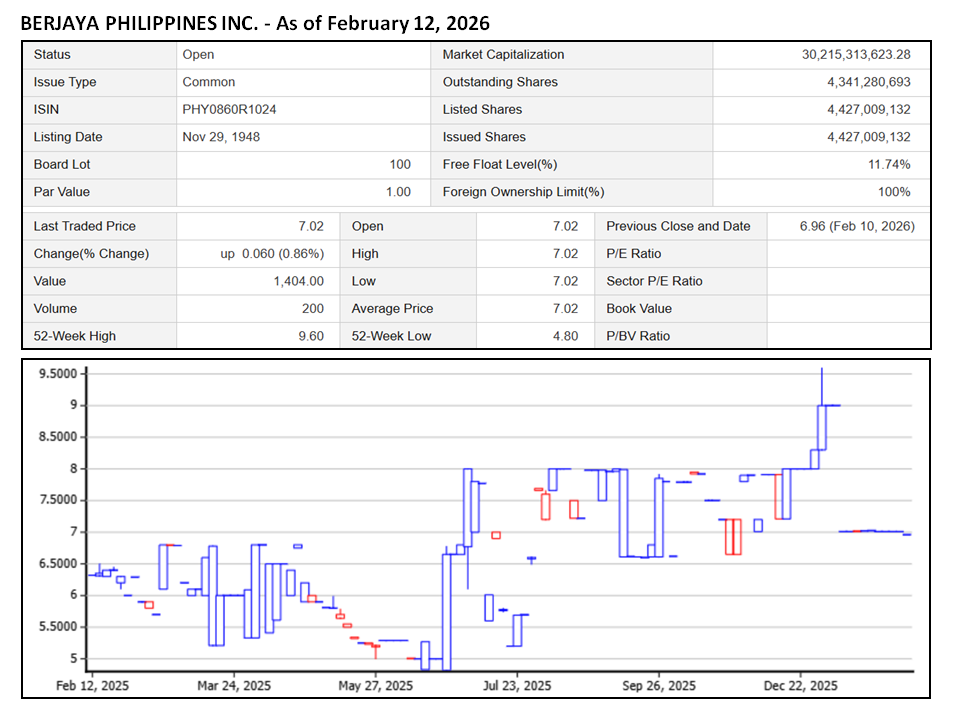The image size is (955, 721).
Task: Click the Last Traded Price label
Action: (x=85, y=227)
